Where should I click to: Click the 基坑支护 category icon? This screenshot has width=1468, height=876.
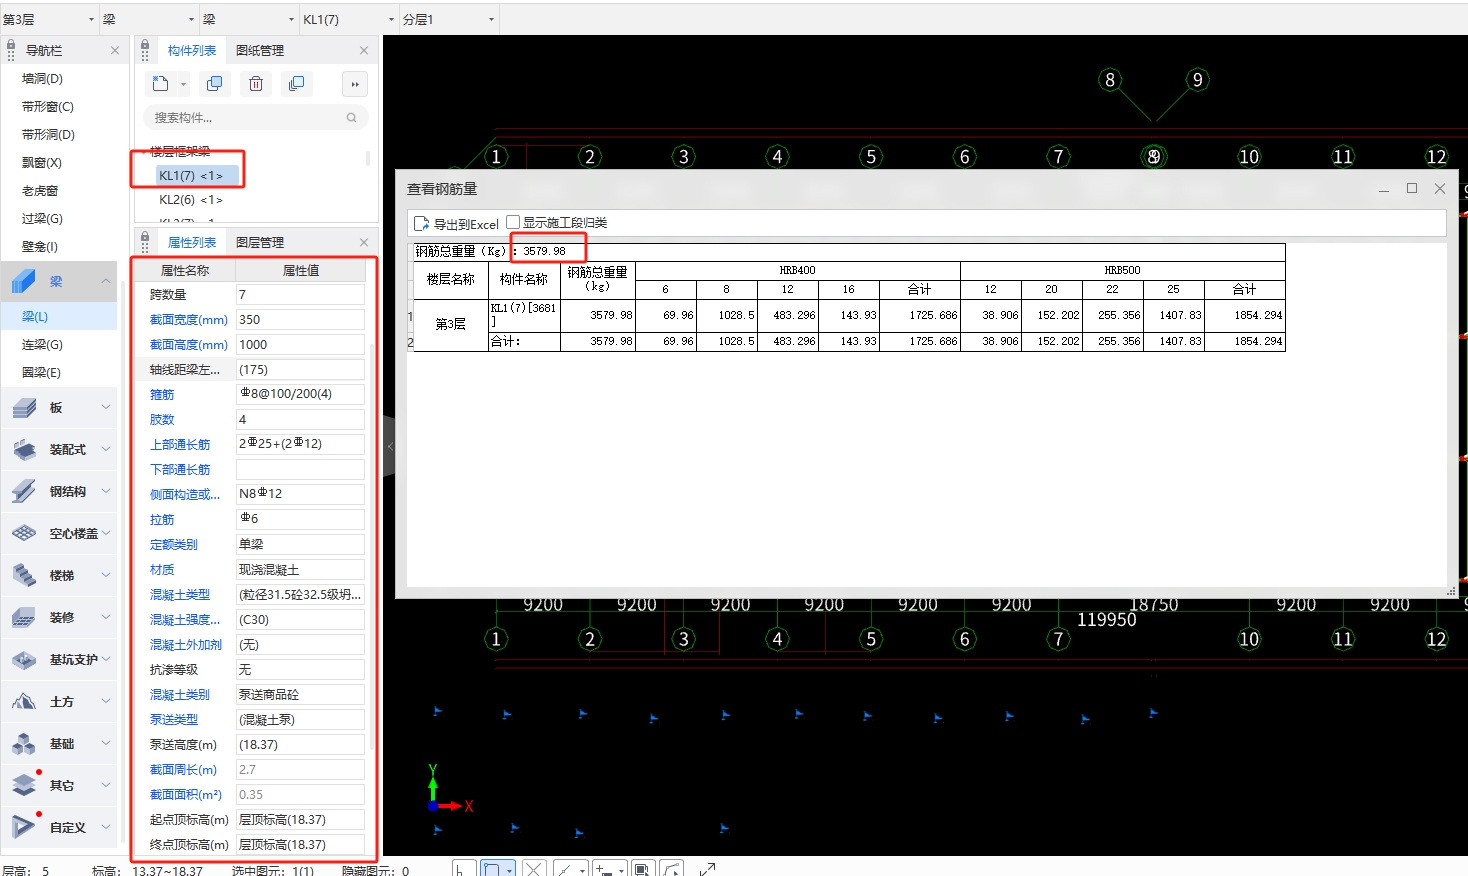click(24, 660)
